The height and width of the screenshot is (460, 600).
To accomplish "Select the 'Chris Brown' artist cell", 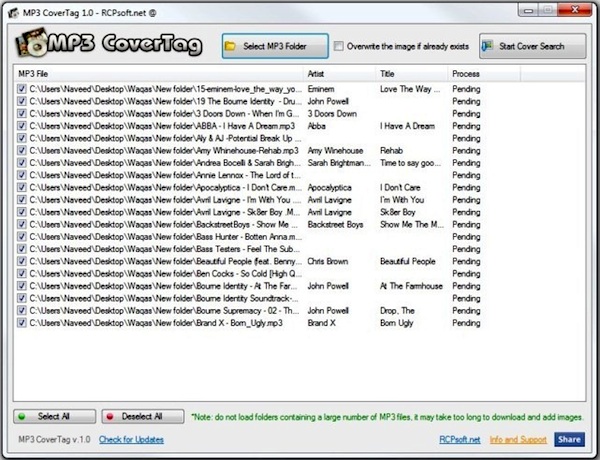I will (x=328, y=261).
